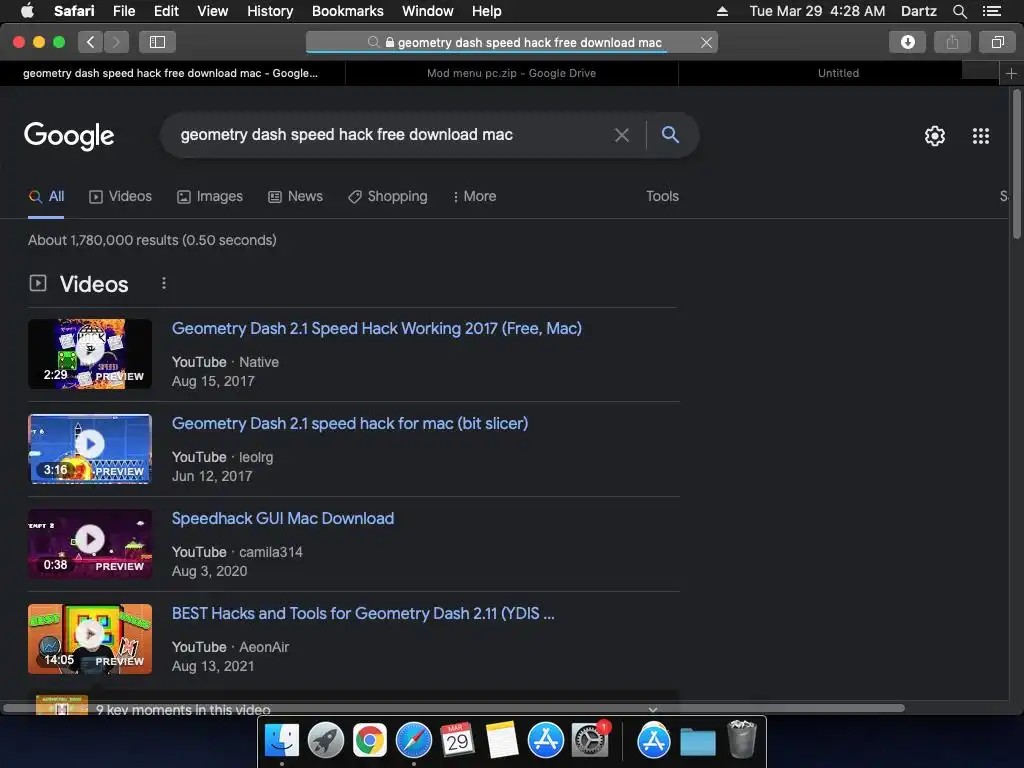Image resolution: width=1024 pixels, height=768 pixels.
Task: Switch to the Videos results tab
Action: pos(120,197)
